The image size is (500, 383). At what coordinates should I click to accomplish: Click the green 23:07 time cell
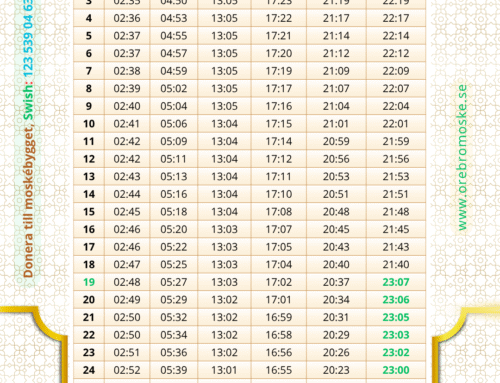tap(396, 282)
